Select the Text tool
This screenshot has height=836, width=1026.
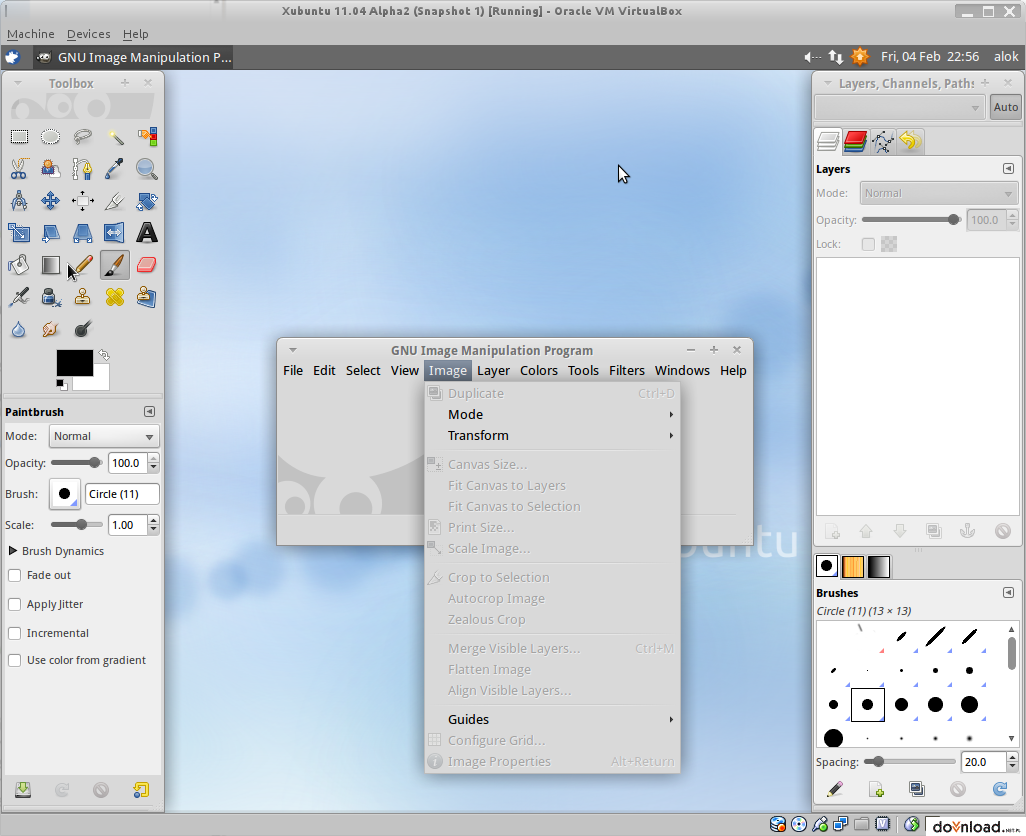pyautogui.click(x=147, y=233)
